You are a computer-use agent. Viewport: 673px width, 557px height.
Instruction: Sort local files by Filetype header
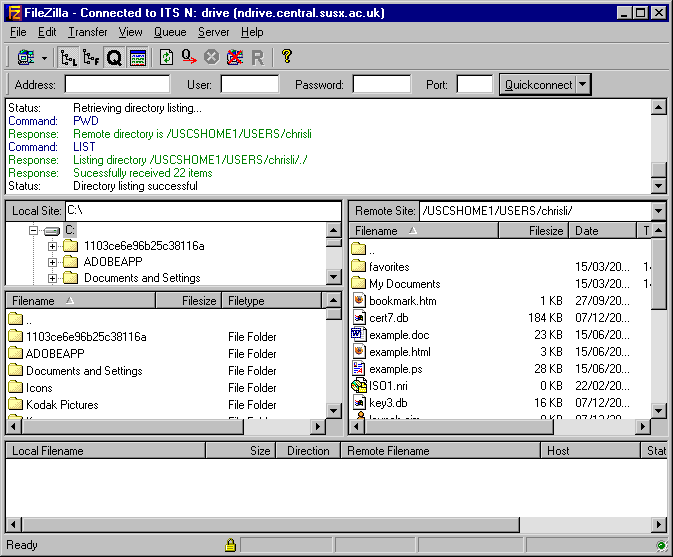click(271, 300)
